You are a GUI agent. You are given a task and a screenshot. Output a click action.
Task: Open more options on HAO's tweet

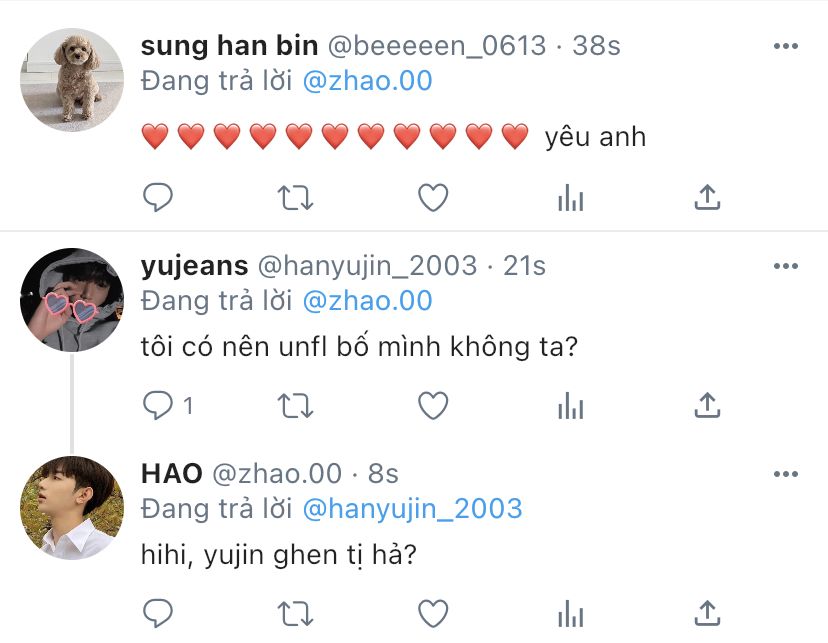[x=785, y=474]
